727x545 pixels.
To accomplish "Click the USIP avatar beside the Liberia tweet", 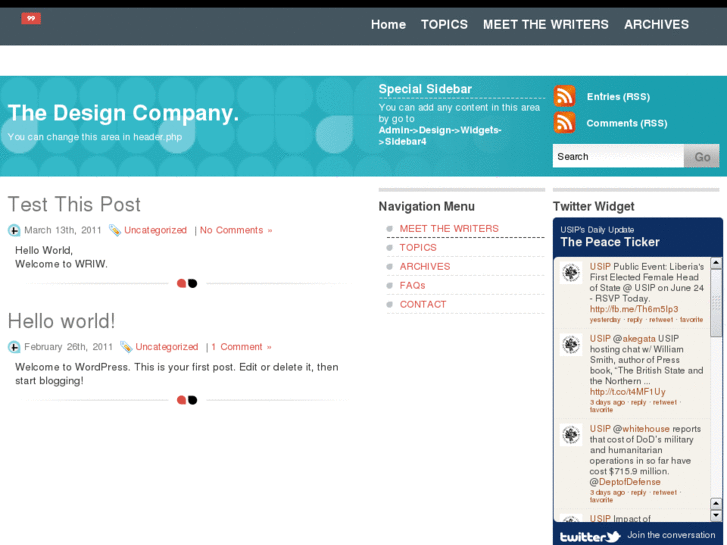I will (x=571, y=273).
